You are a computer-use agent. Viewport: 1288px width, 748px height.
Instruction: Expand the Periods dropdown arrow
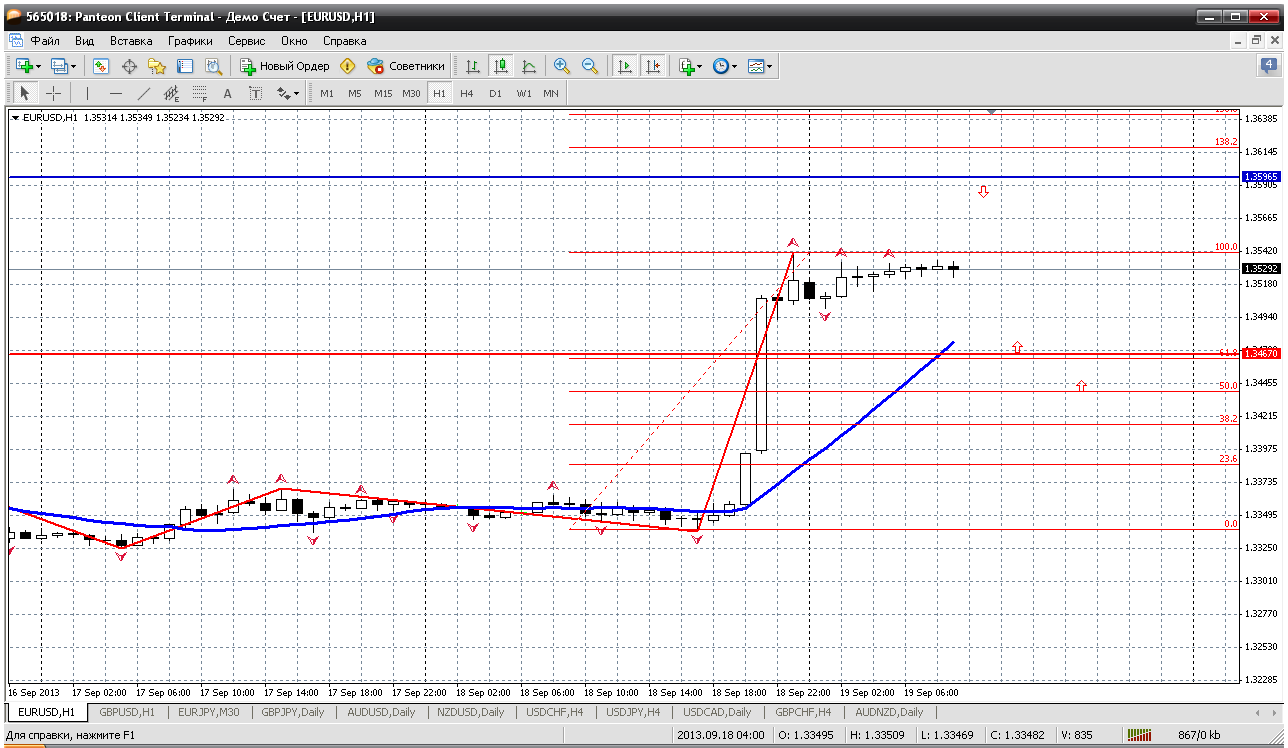(x=735, y=66)
